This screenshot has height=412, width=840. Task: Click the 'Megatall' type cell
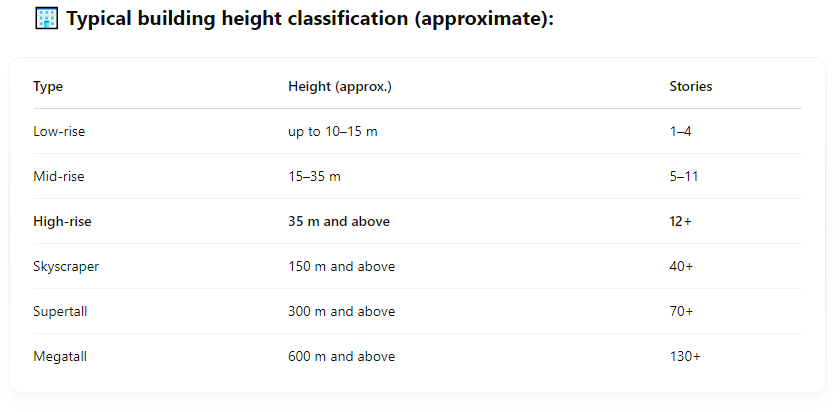click(x=60, y=356)
